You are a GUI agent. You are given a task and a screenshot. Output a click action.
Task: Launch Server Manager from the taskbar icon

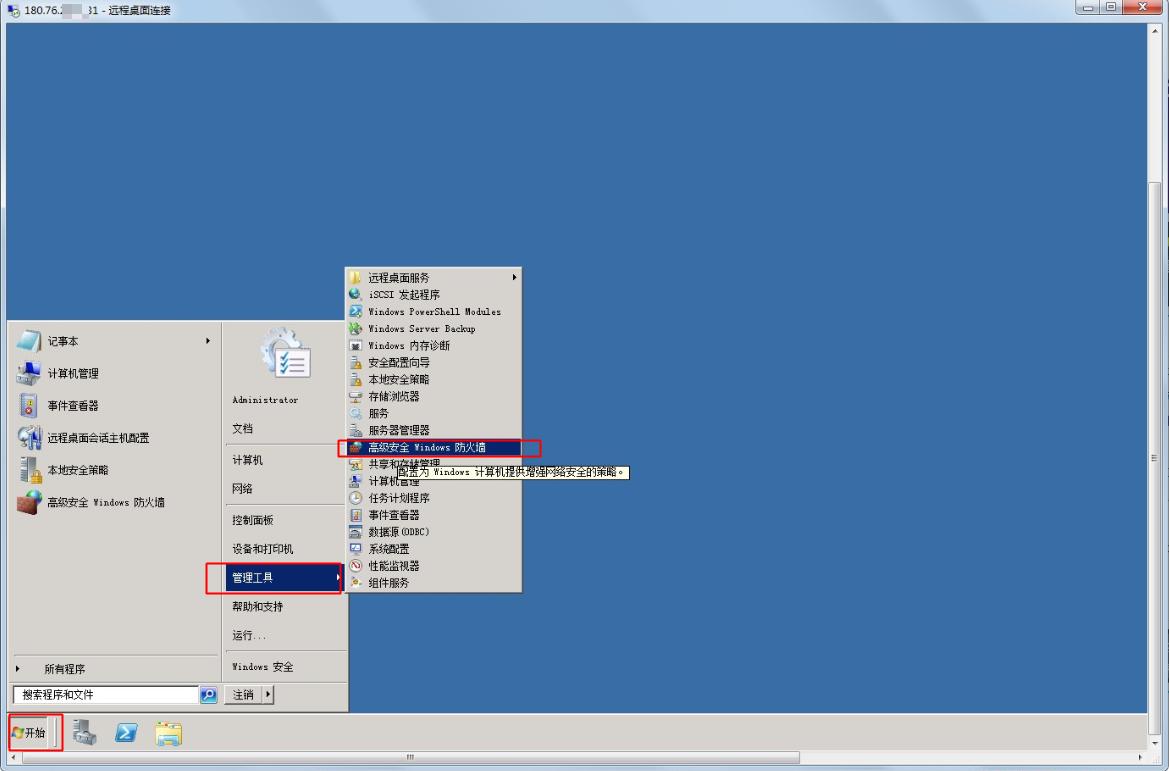coord(84,733)
